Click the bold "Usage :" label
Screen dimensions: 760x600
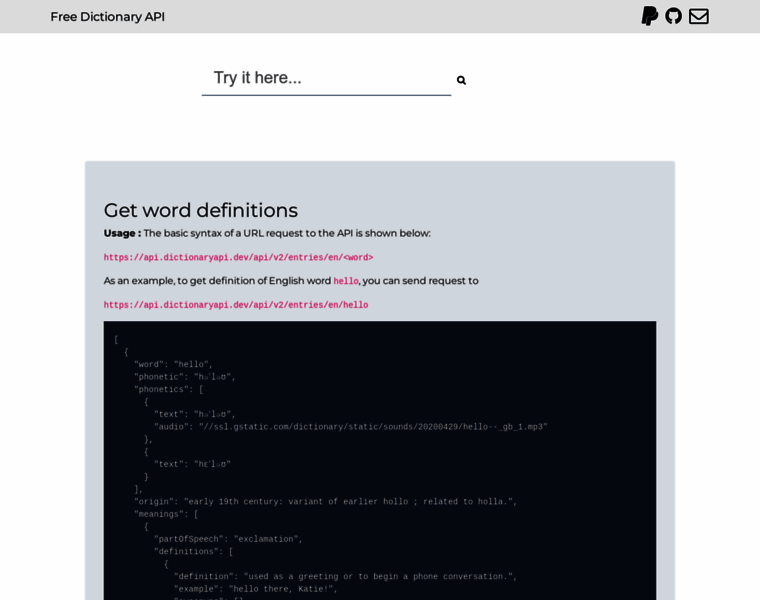[x=122, y=233]
